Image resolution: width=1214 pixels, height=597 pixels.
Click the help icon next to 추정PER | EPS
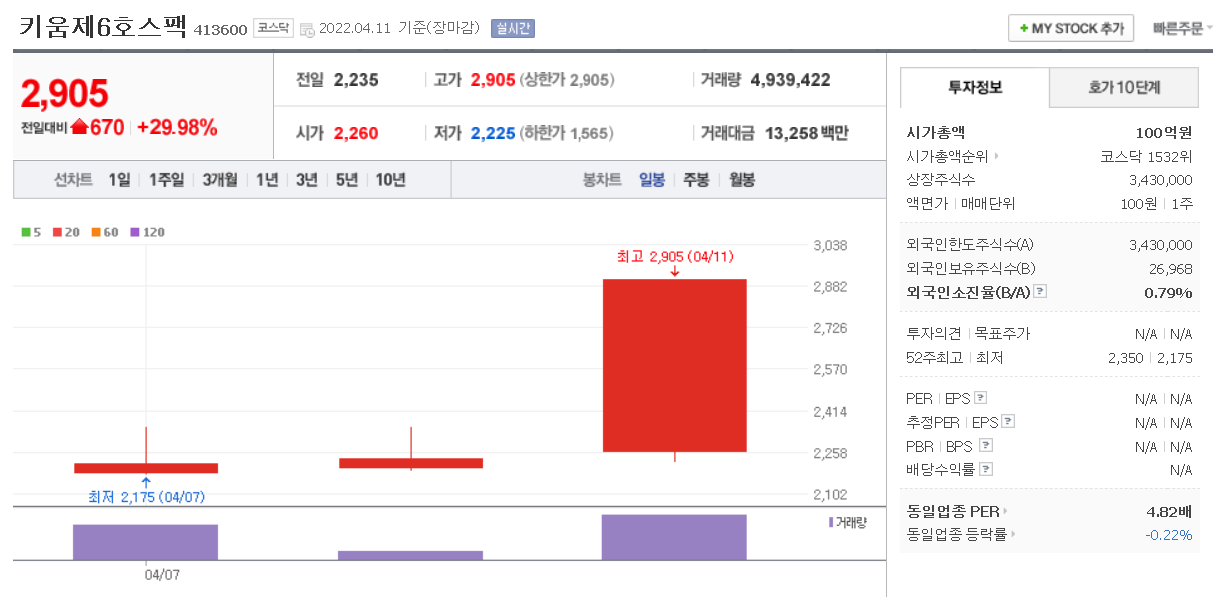[x=1008, y=422]
